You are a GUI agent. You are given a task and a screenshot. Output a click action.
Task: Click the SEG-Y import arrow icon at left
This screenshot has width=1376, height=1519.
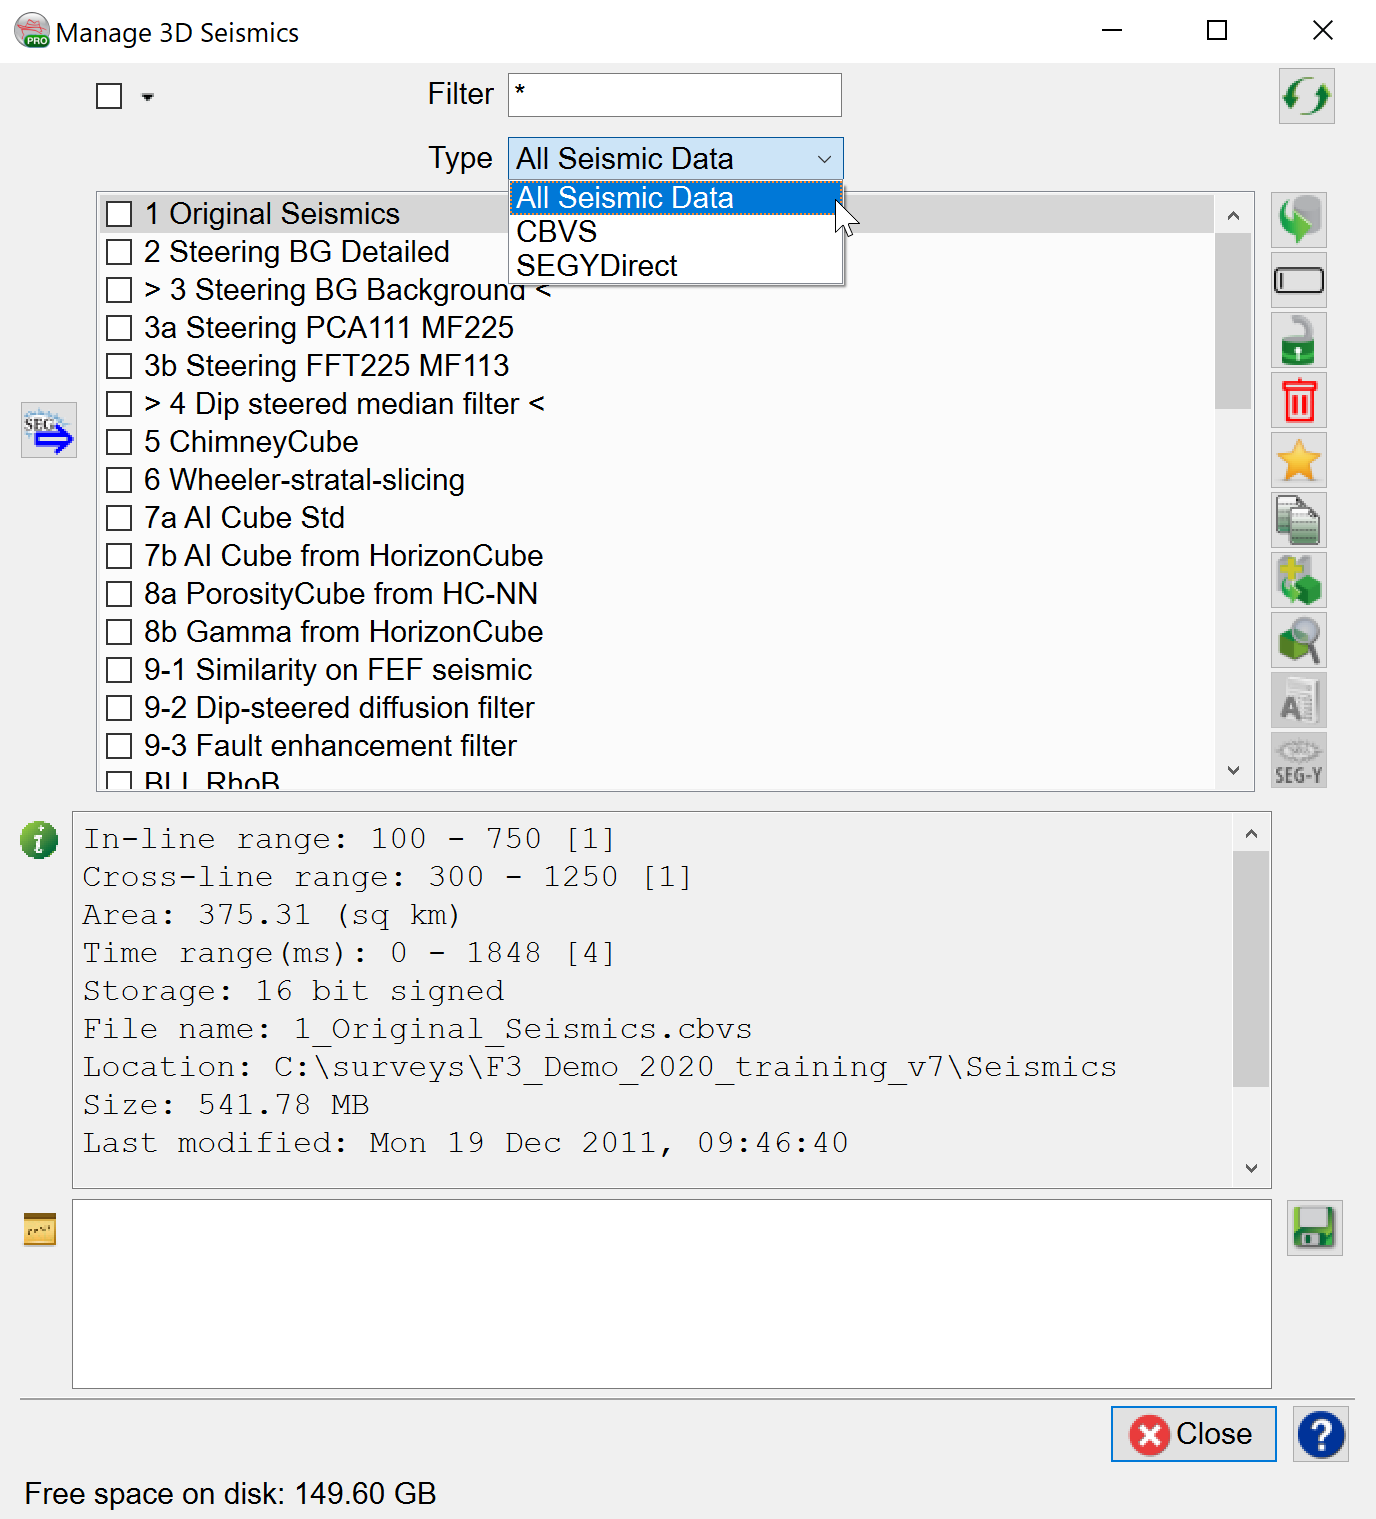click(x=49, y=431)
